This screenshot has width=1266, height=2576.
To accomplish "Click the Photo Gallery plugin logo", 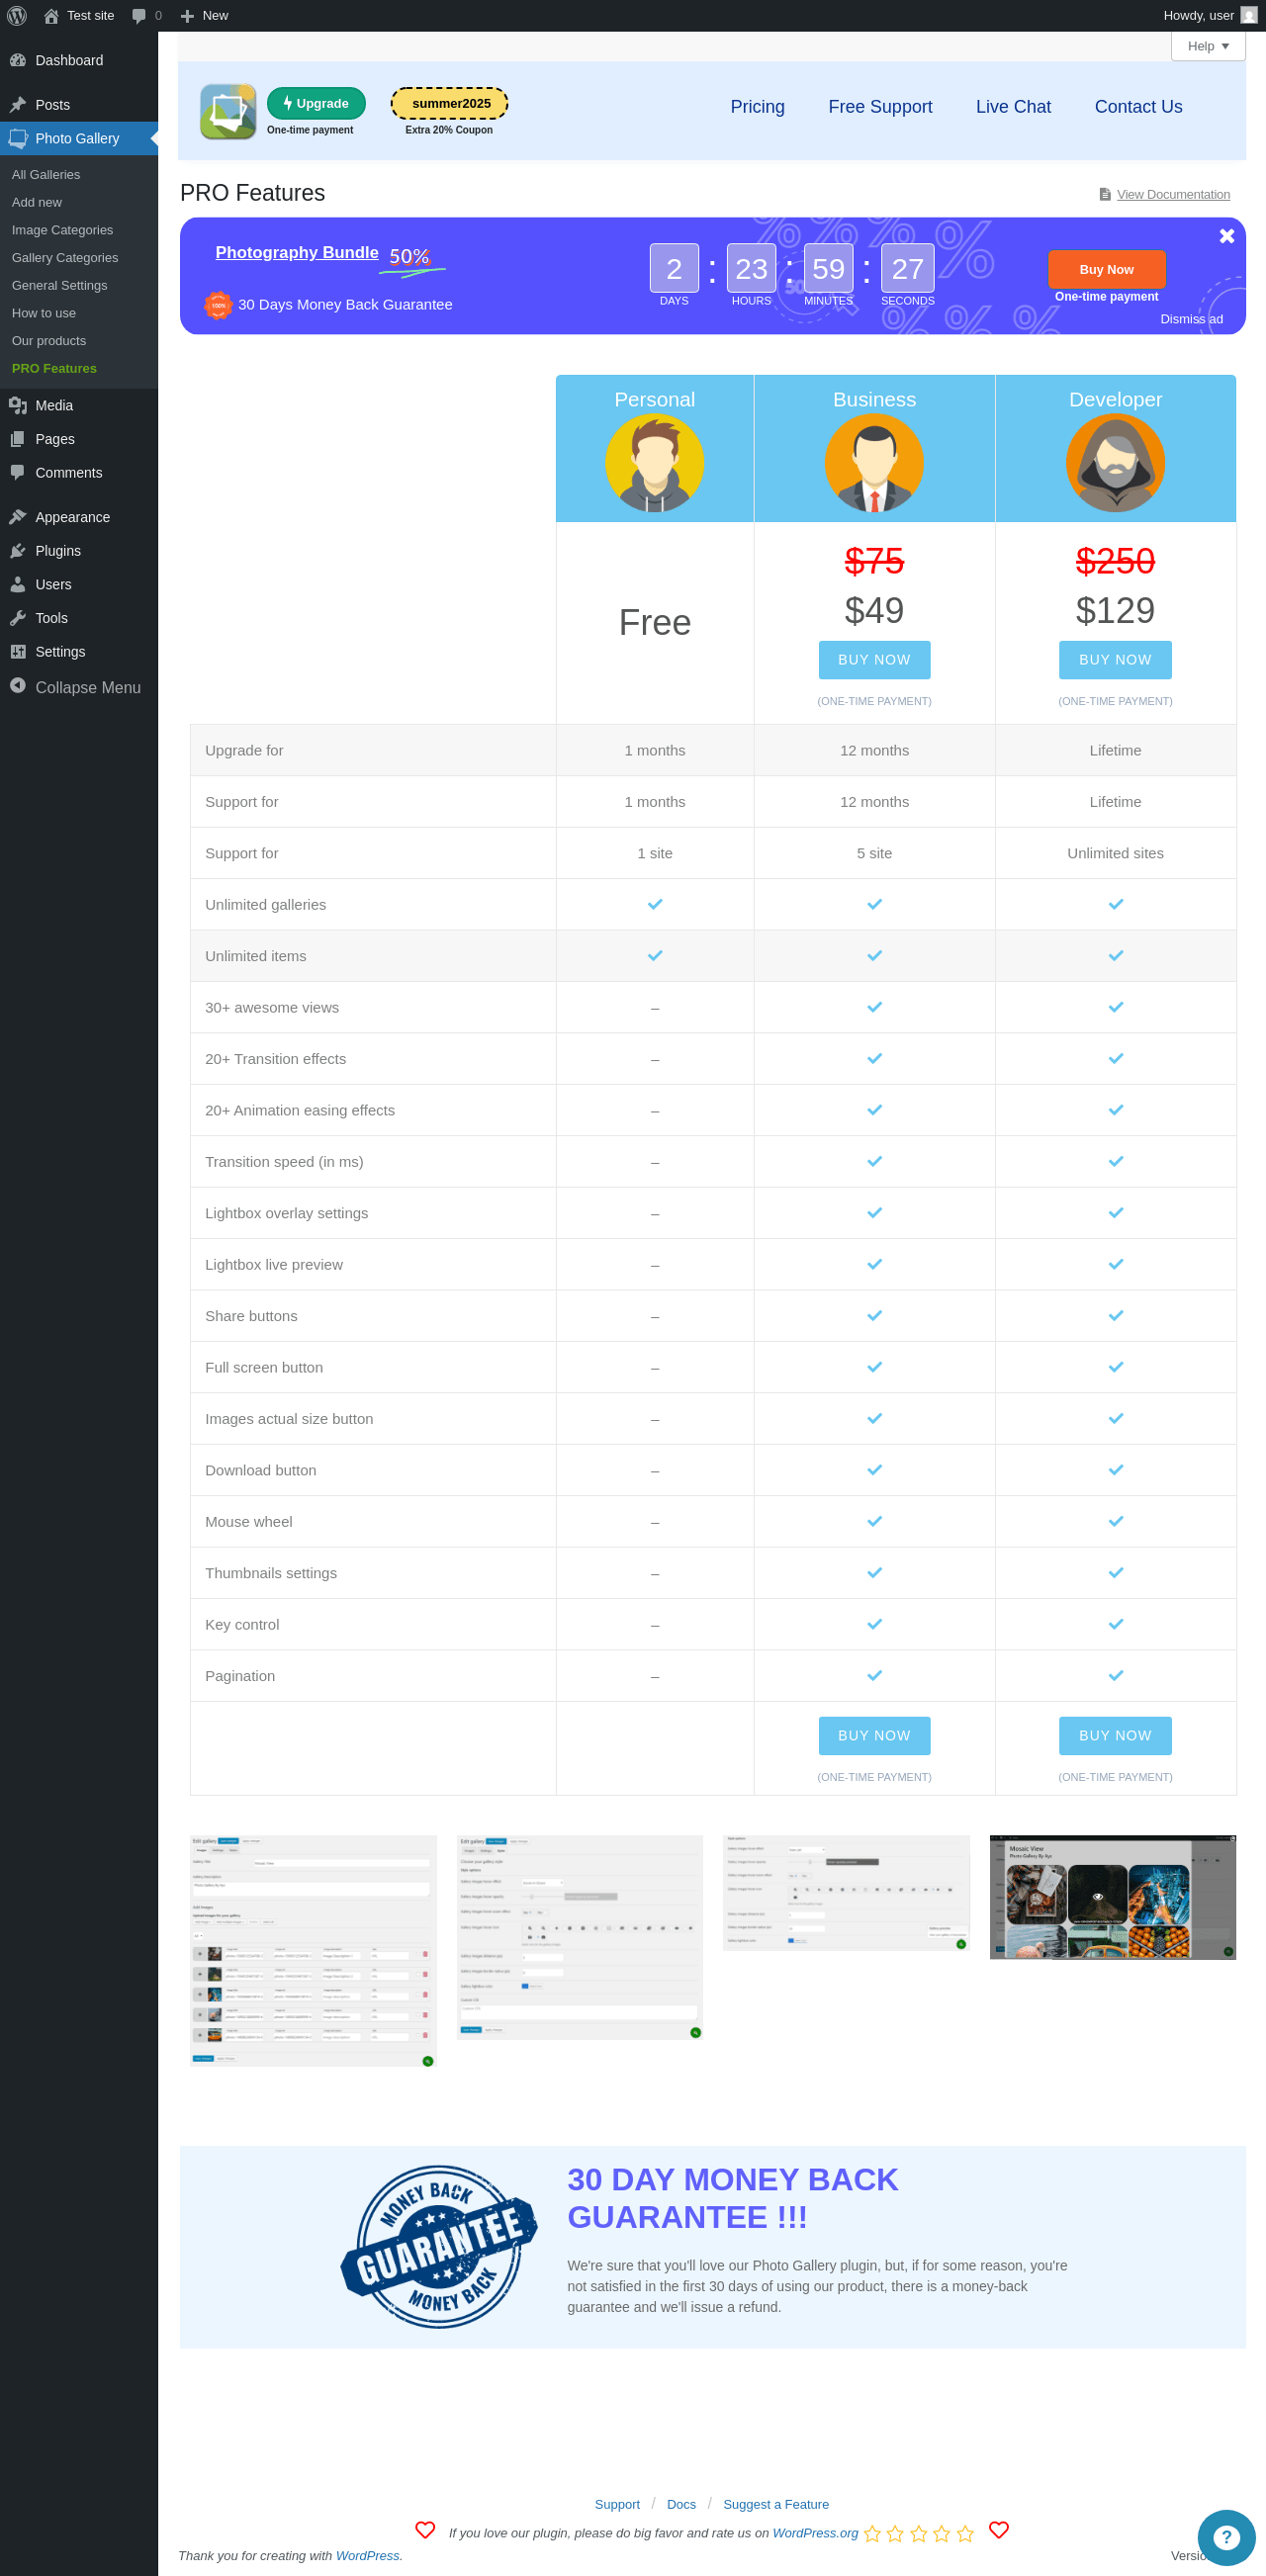I will pos(228,111).
